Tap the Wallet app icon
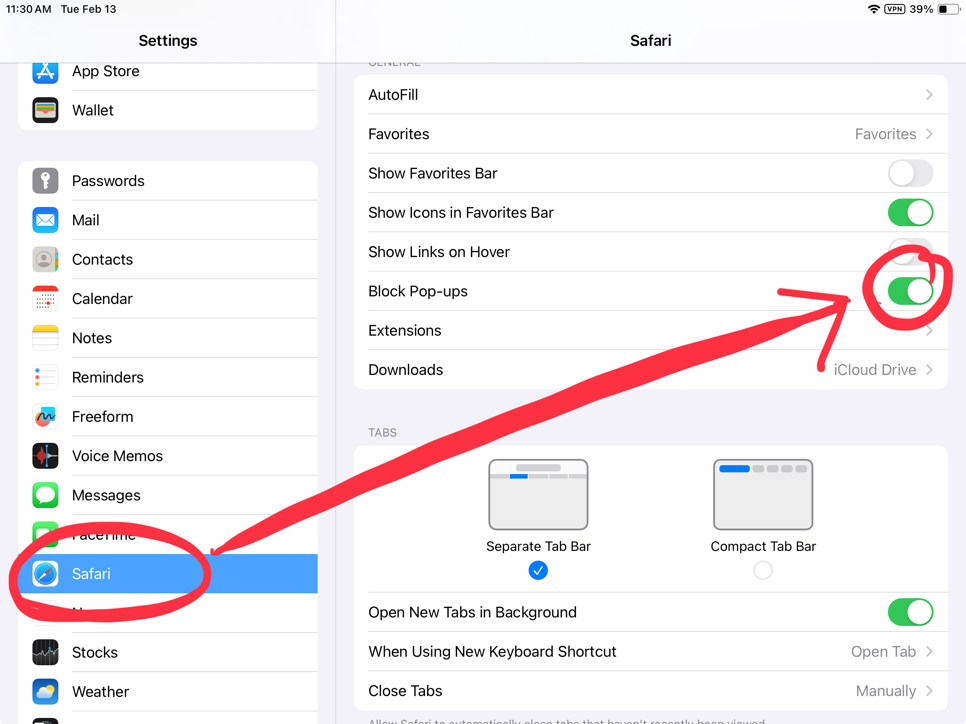This screenshot has width=966, height=724. [x=45, y=110]
